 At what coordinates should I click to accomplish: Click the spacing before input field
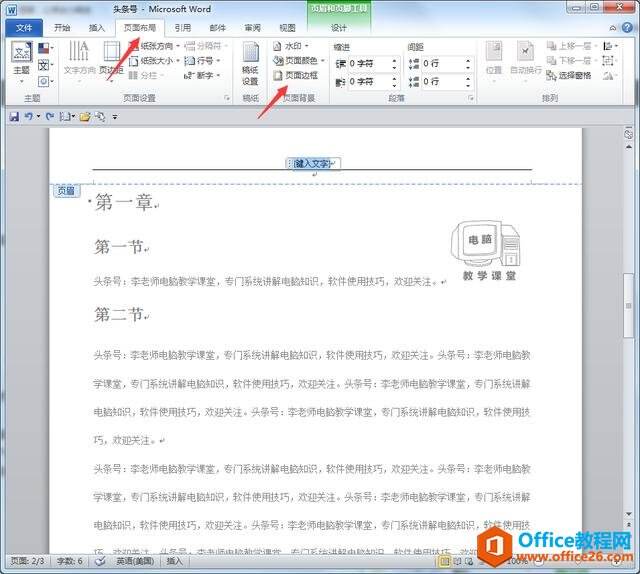click(x=443, y=64)
